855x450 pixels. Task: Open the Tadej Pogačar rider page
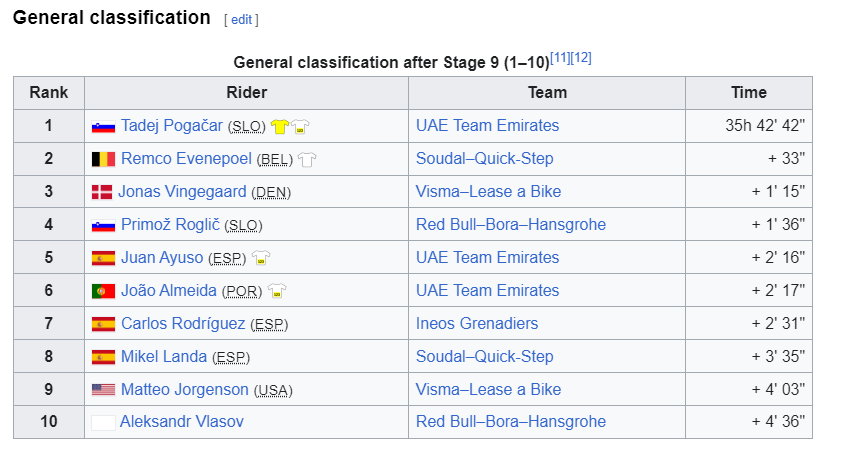coord(172,125)
